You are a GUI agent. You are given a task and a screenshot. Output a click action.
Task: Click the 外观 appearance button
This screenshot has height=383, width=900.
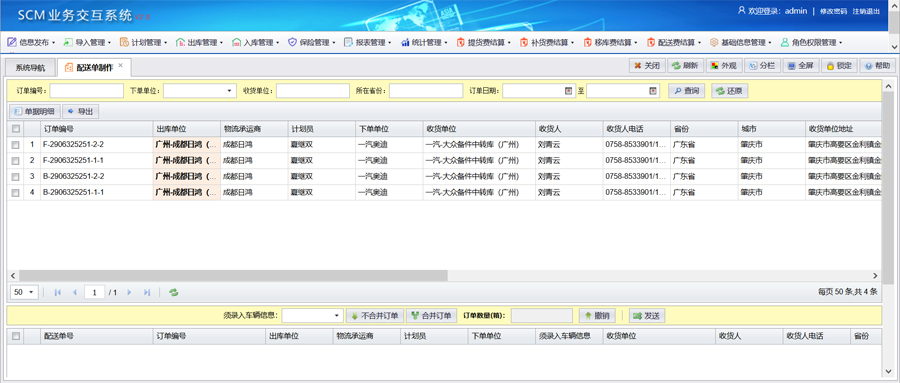tap(723, 65)
